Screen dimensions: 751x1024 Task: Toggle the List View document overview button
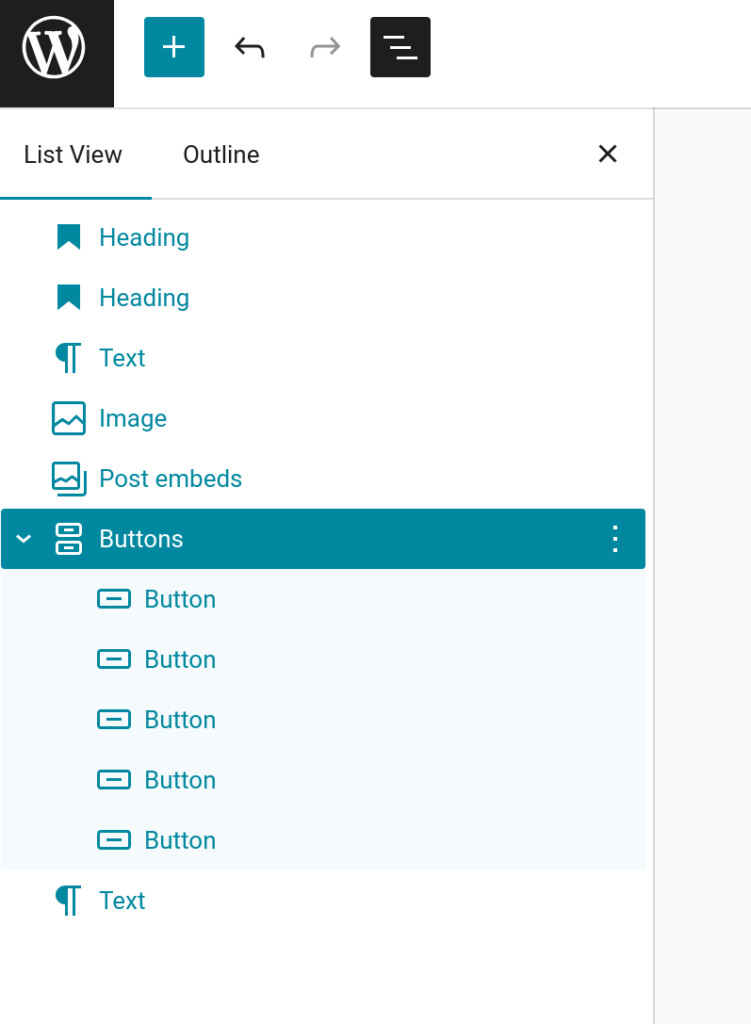point(400,47)
